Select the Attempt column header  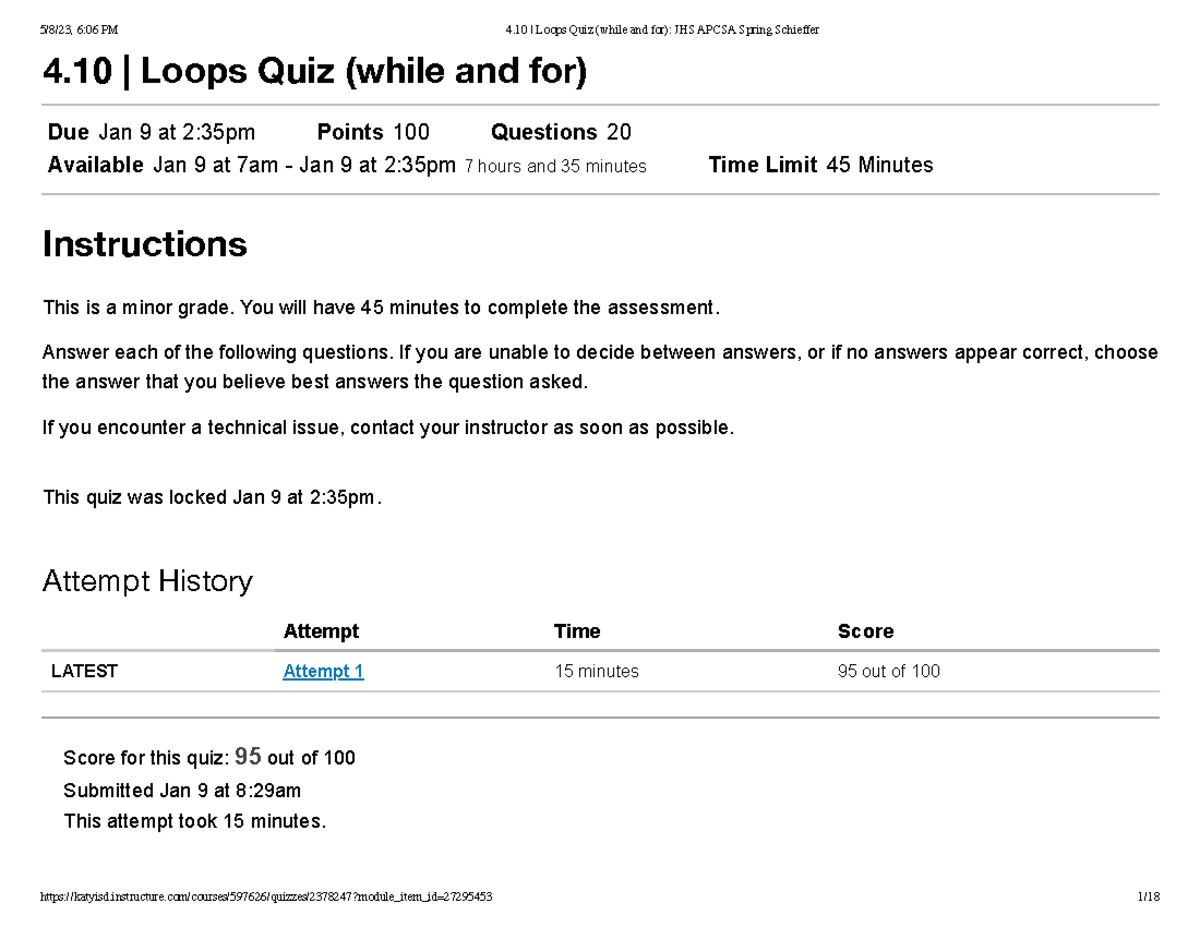(x=321, y=631)
